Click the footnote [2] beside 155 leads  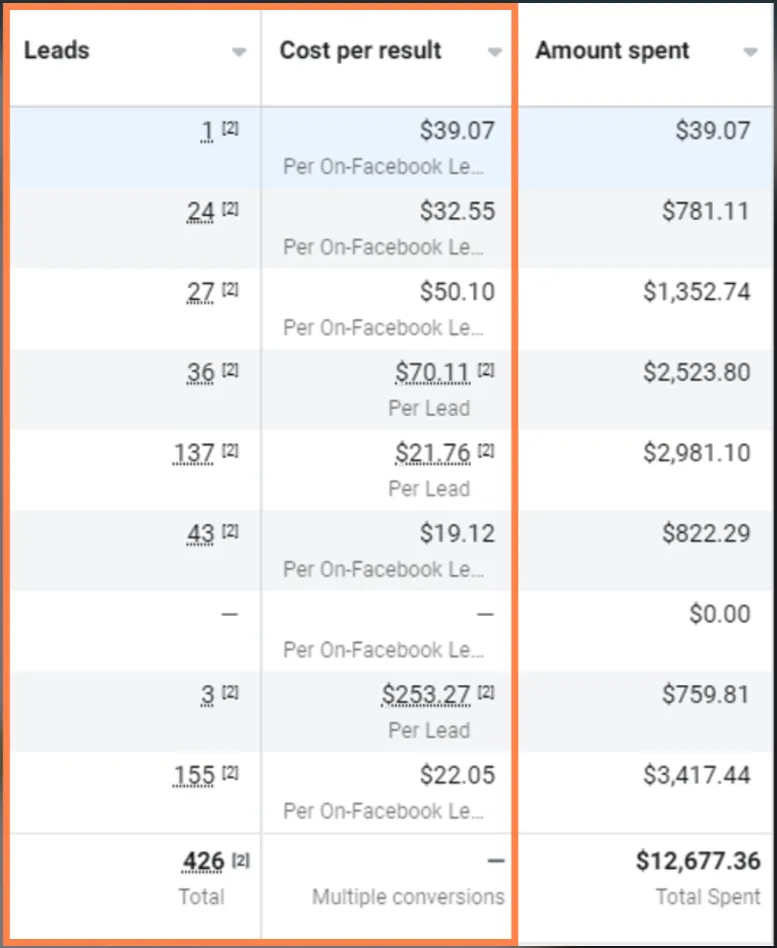pyautogui.click(x=230, y=772)
